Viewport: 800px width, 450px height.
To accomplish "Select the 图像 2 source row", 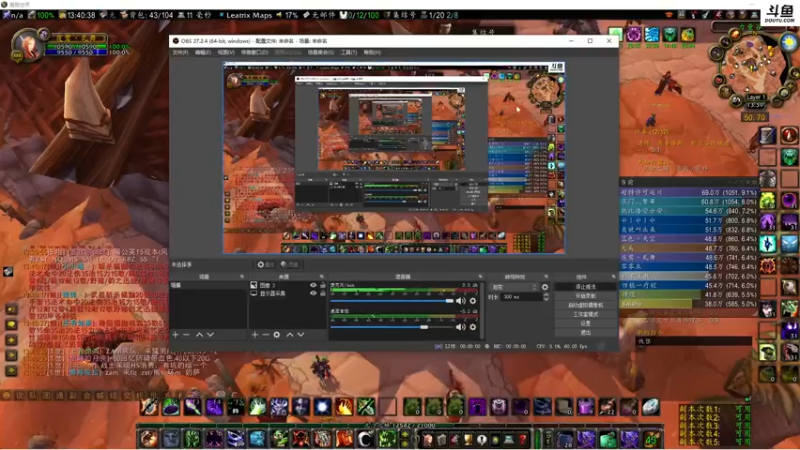I will pos(288,286).
